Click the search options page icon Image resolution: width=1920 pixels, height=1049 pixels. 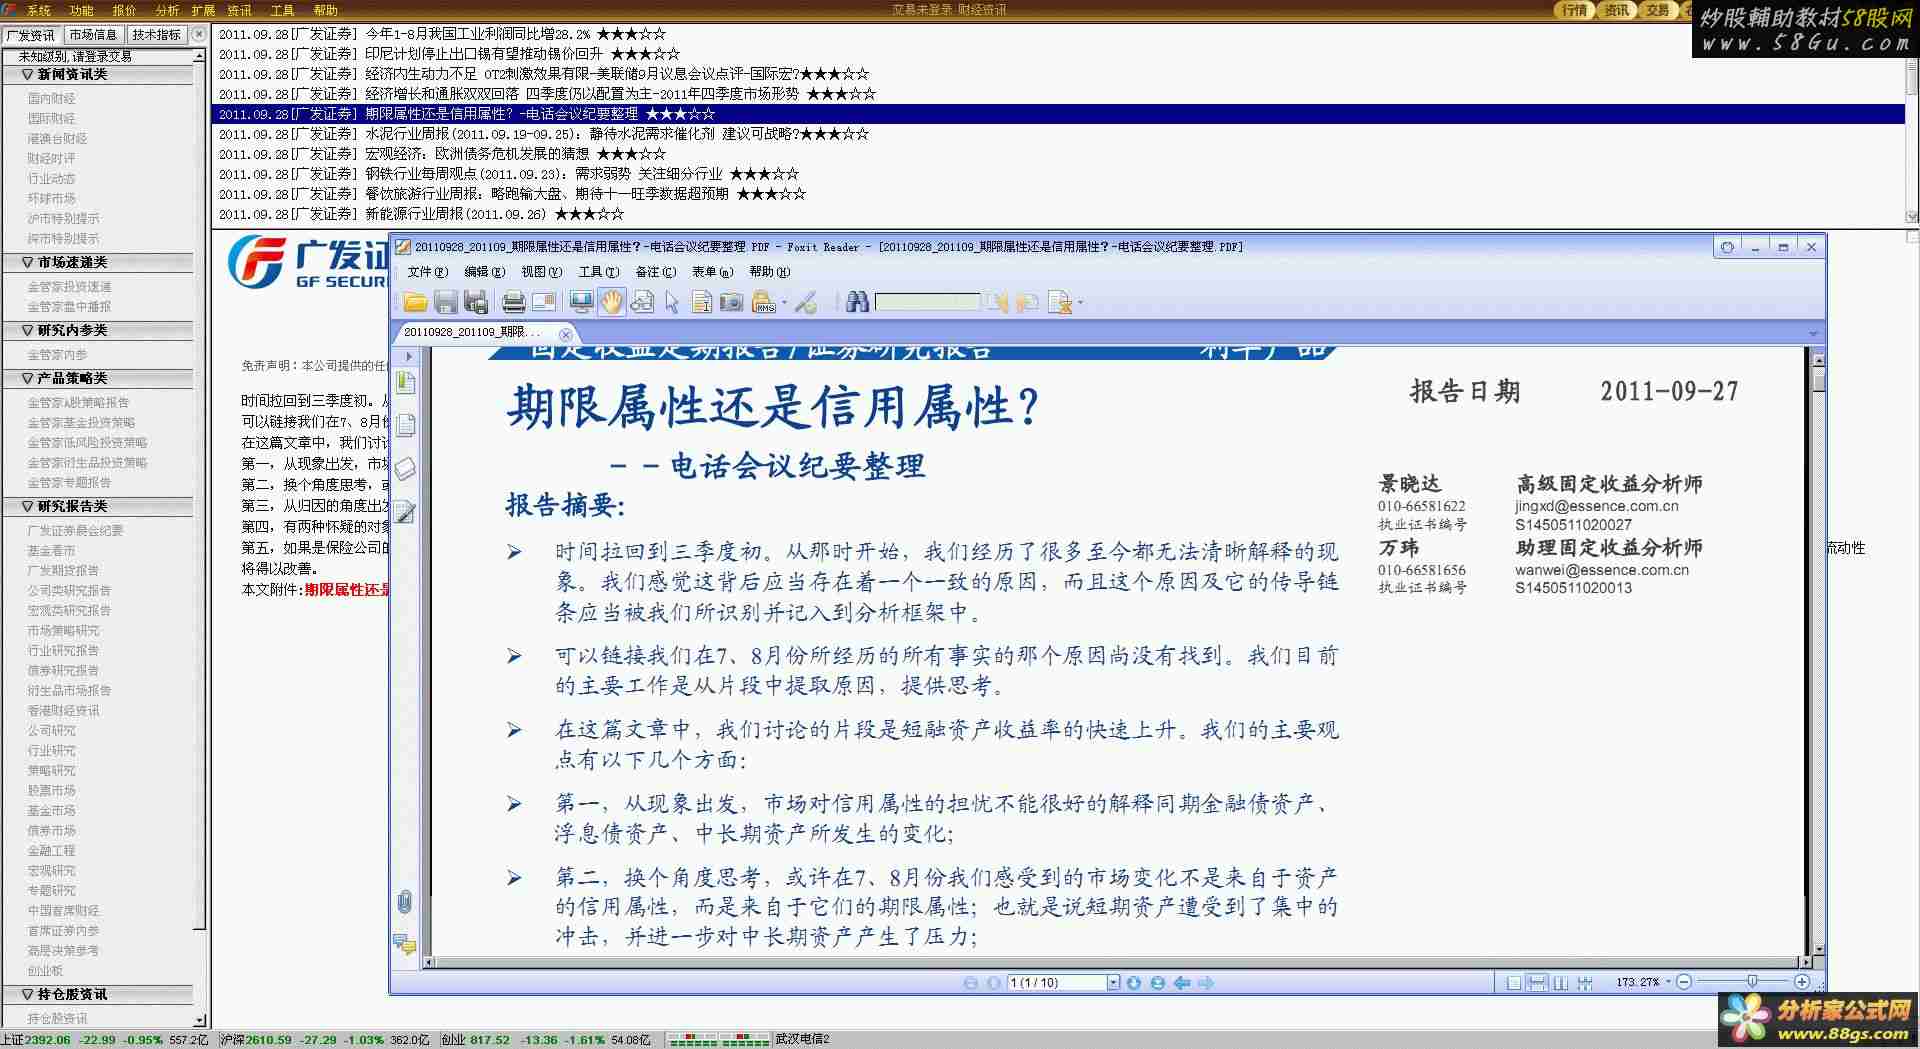(1060, 302)
